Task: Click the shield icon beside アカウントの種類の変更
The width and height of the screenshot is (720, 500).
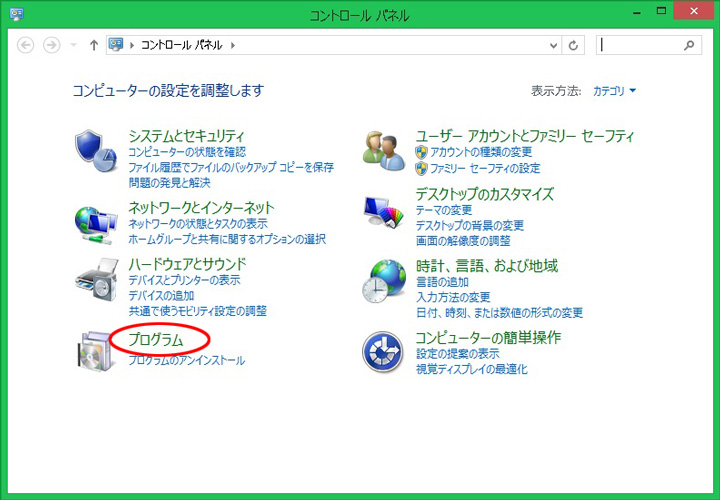Action: pos(421,152)
